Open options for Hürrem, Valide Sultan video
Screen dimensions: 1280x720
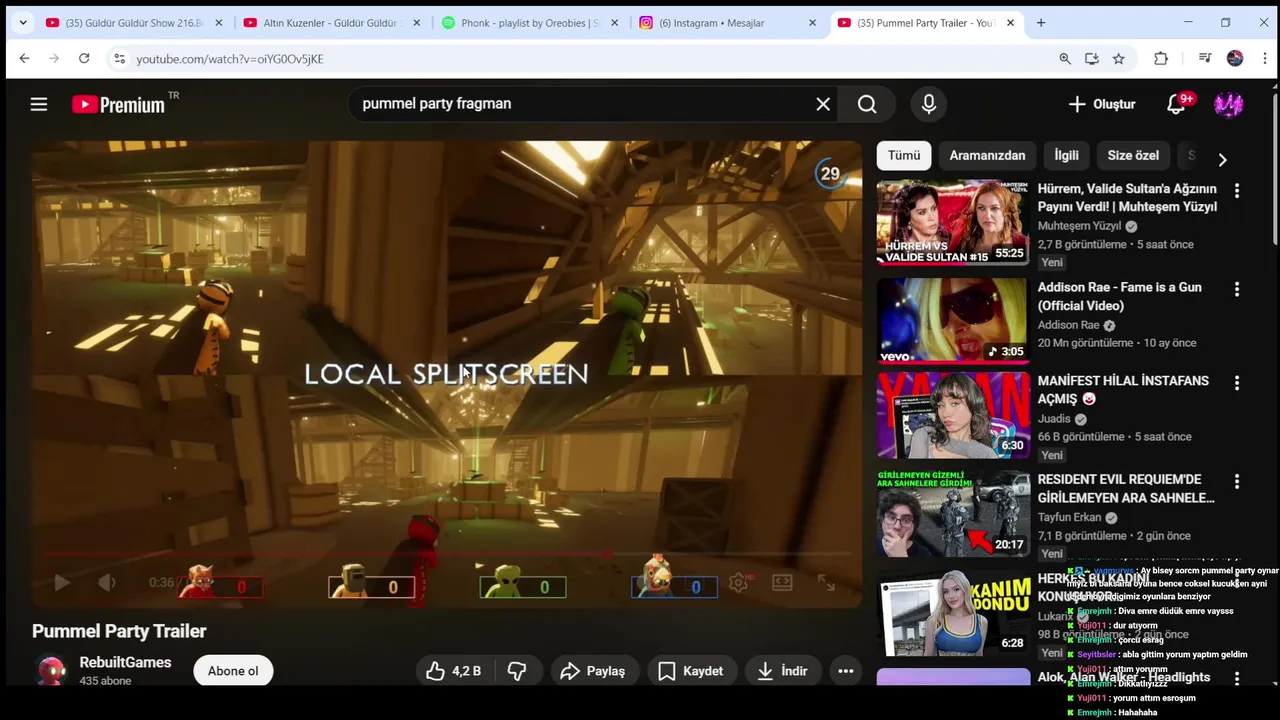1237,190
